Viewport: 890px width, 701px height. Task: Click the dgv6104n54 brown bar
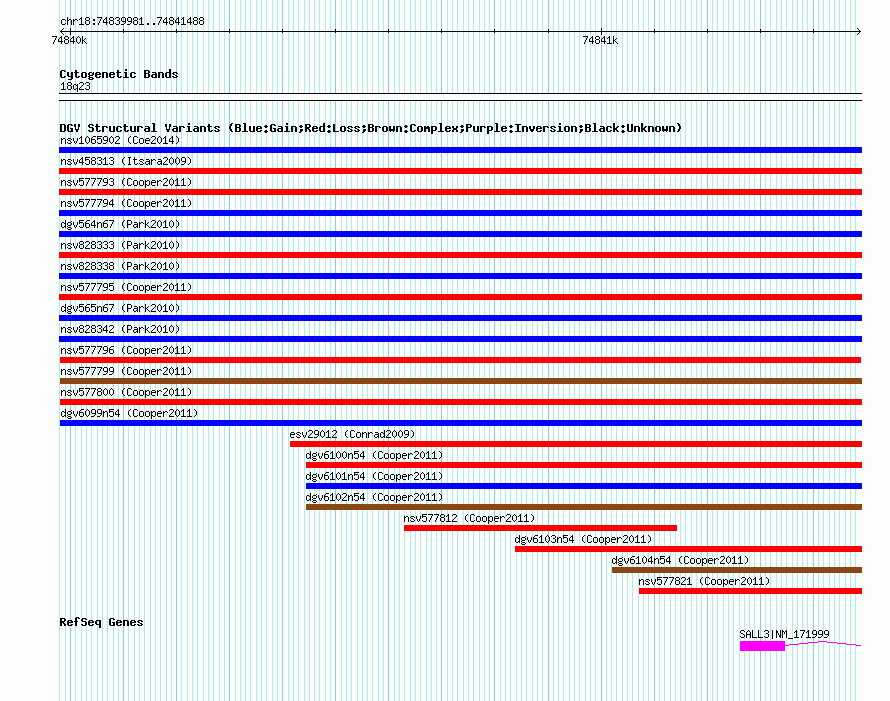[x=737, y=570]
